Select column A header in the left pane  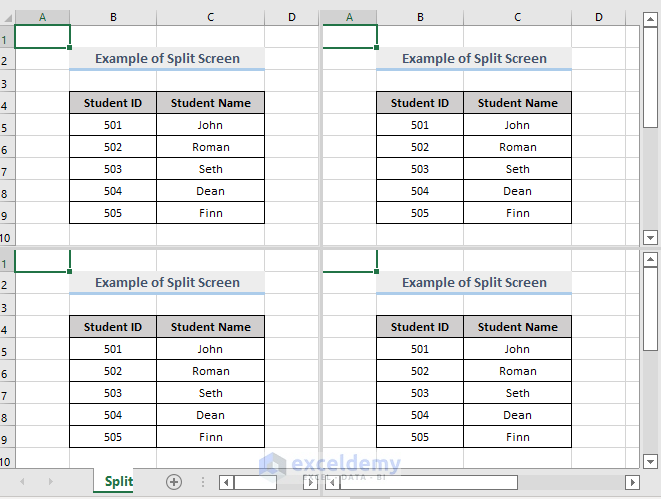(x=43, y=17)
